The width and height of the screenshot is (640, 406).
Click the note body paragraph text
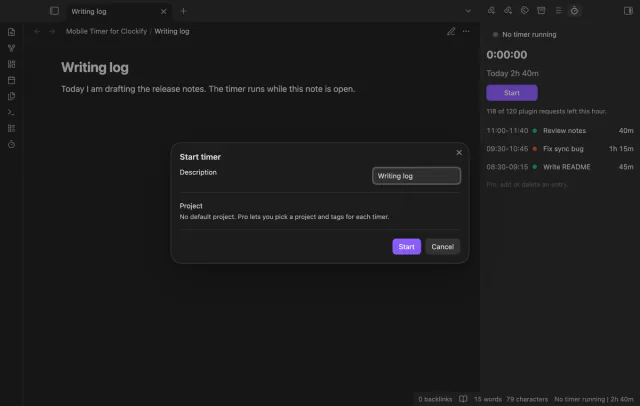tap(208, 89)
